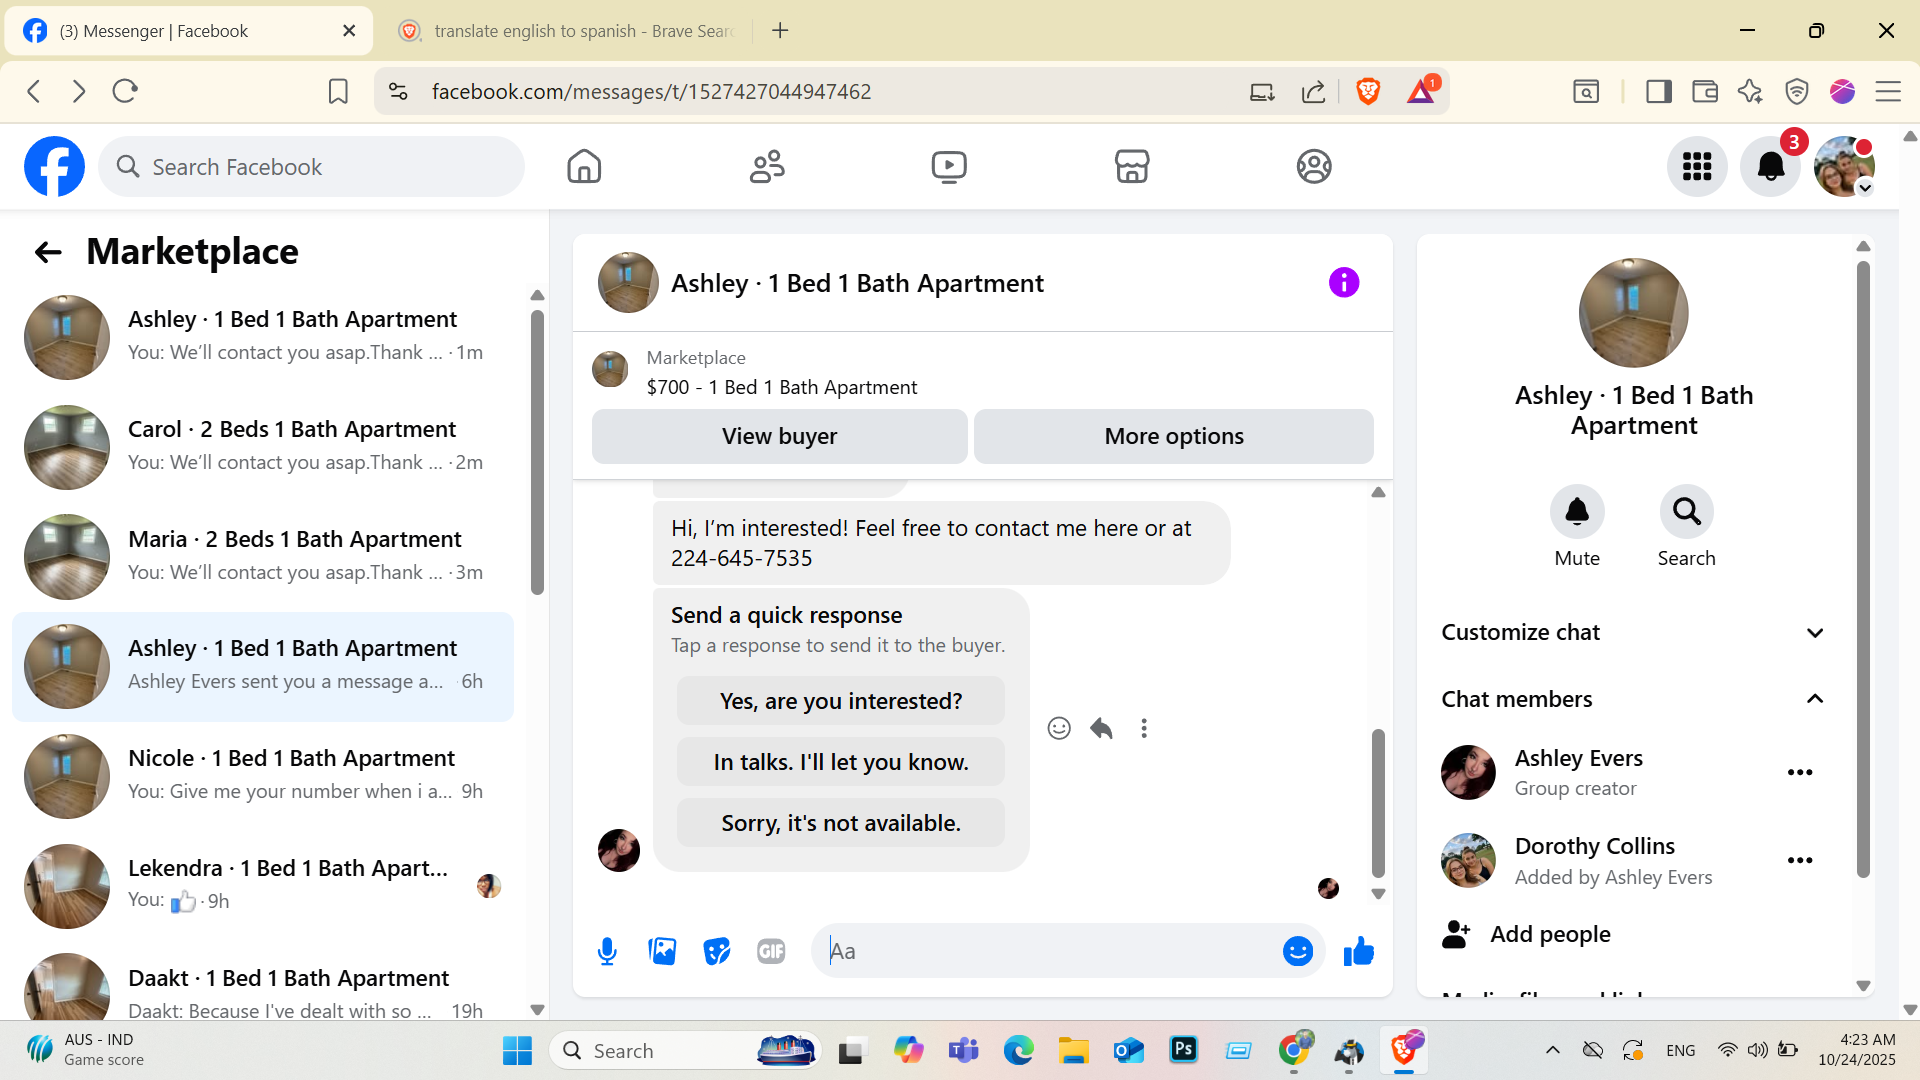
Task: Open Maria 2 Beds 1 Bath Apartment chat
Action: [263, 557]
